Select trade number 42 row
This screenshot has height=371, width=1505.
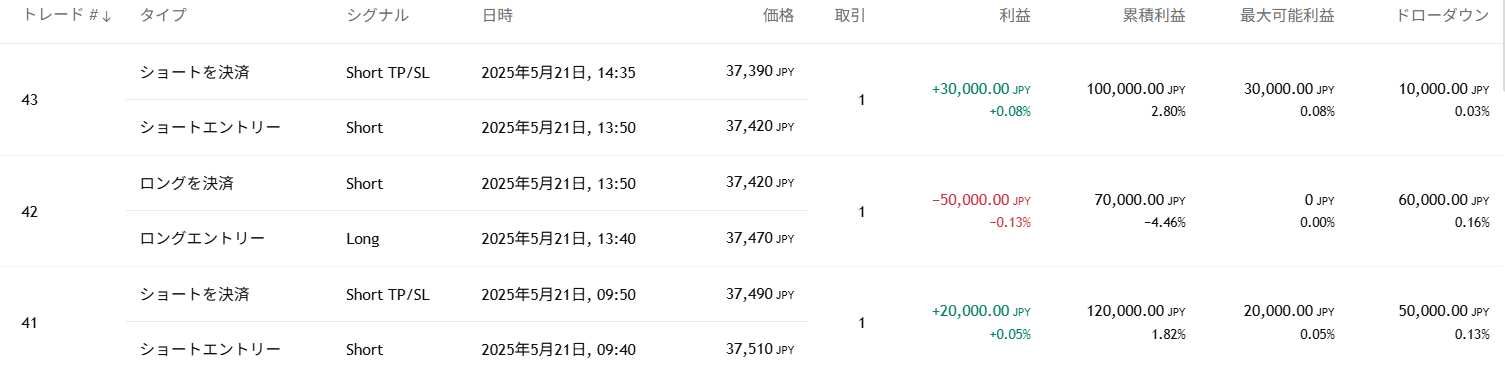click(x=752, y=211)
